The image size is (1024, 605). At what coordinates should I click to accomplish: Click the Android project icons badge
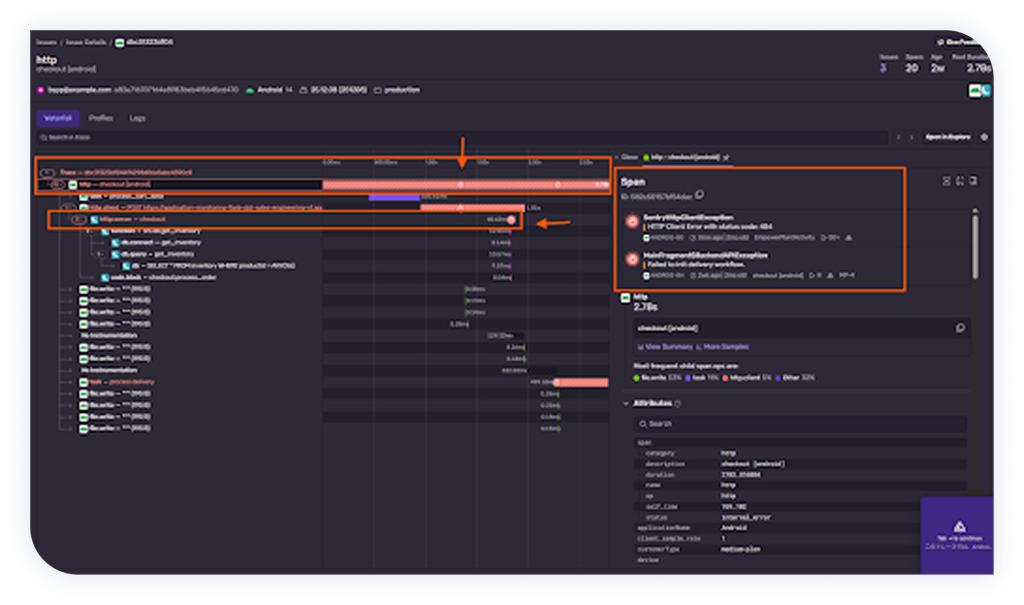coord(980,91)
